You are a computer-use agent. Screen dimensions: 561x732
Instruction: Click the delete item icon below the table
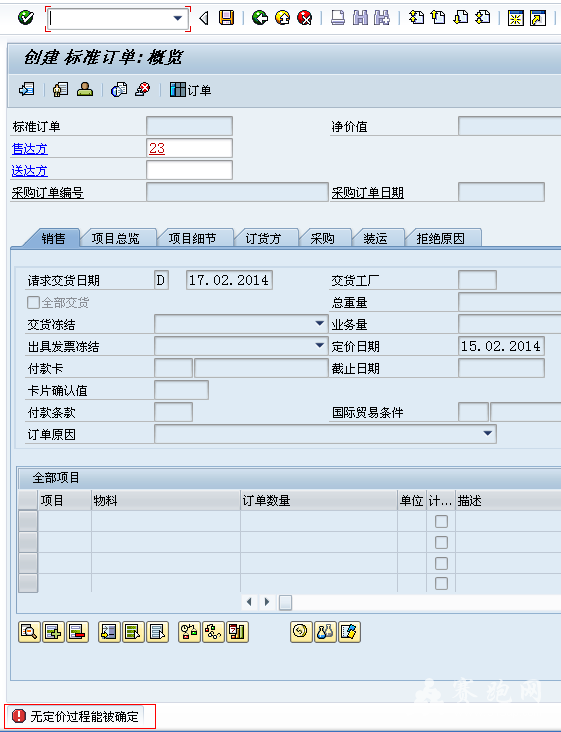pyautogui.click(x=77, y=632)
